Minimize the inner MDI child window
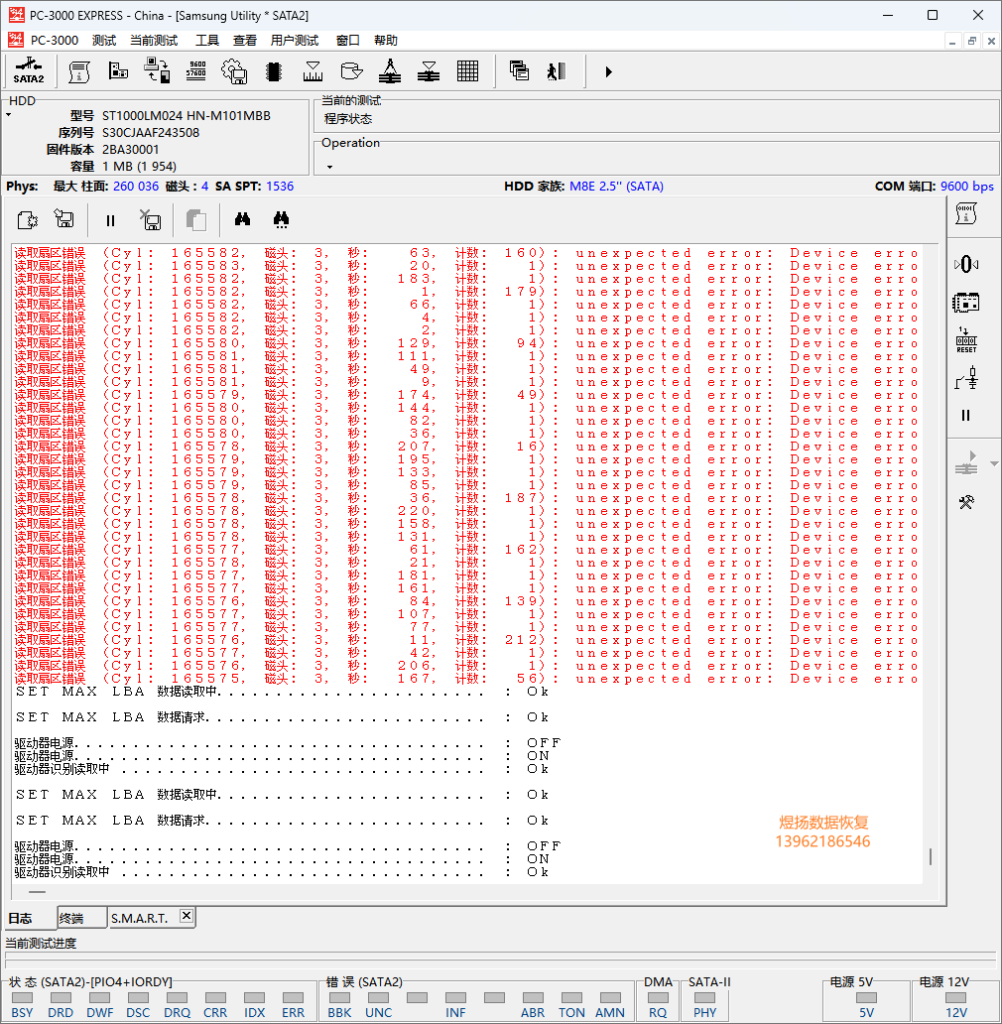The width and height of the screenshot is (1002, 1024). (953, 41)
